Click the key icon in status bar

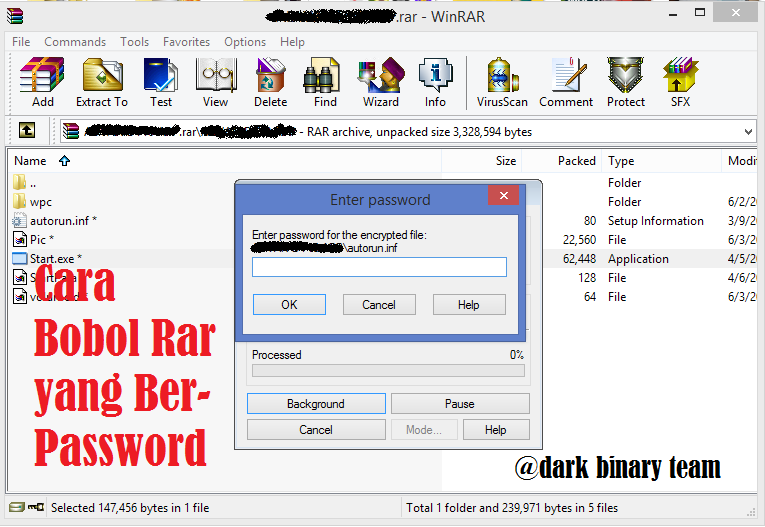(36, 507)
